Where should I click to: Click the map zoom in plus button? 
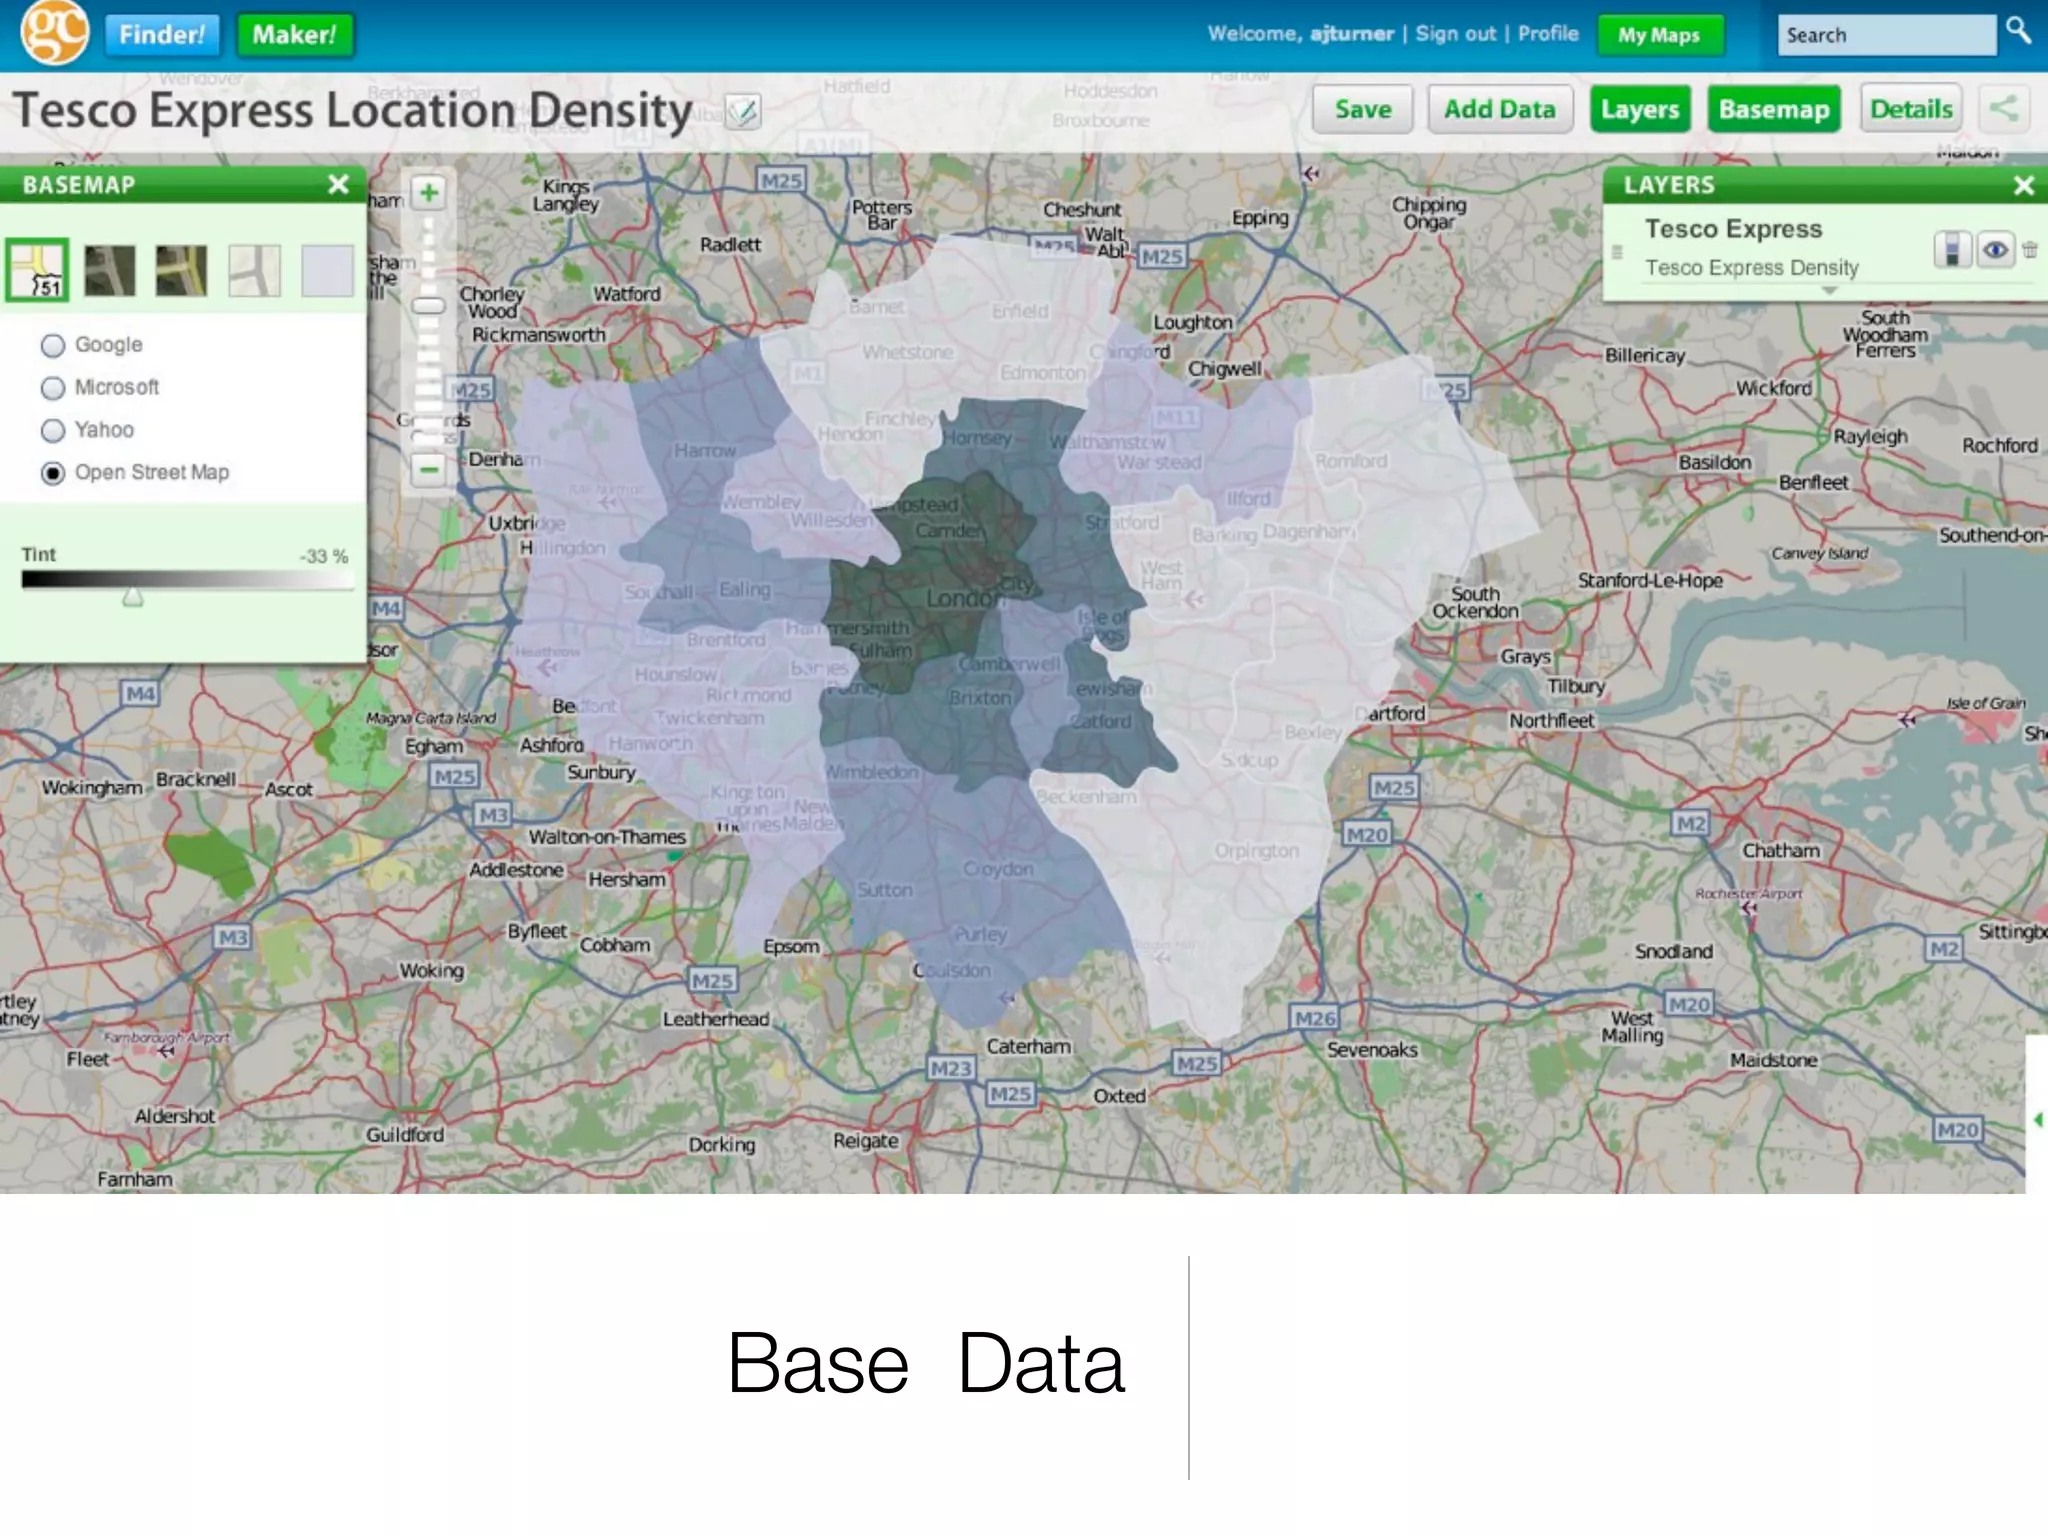click(x=429, y=193)
